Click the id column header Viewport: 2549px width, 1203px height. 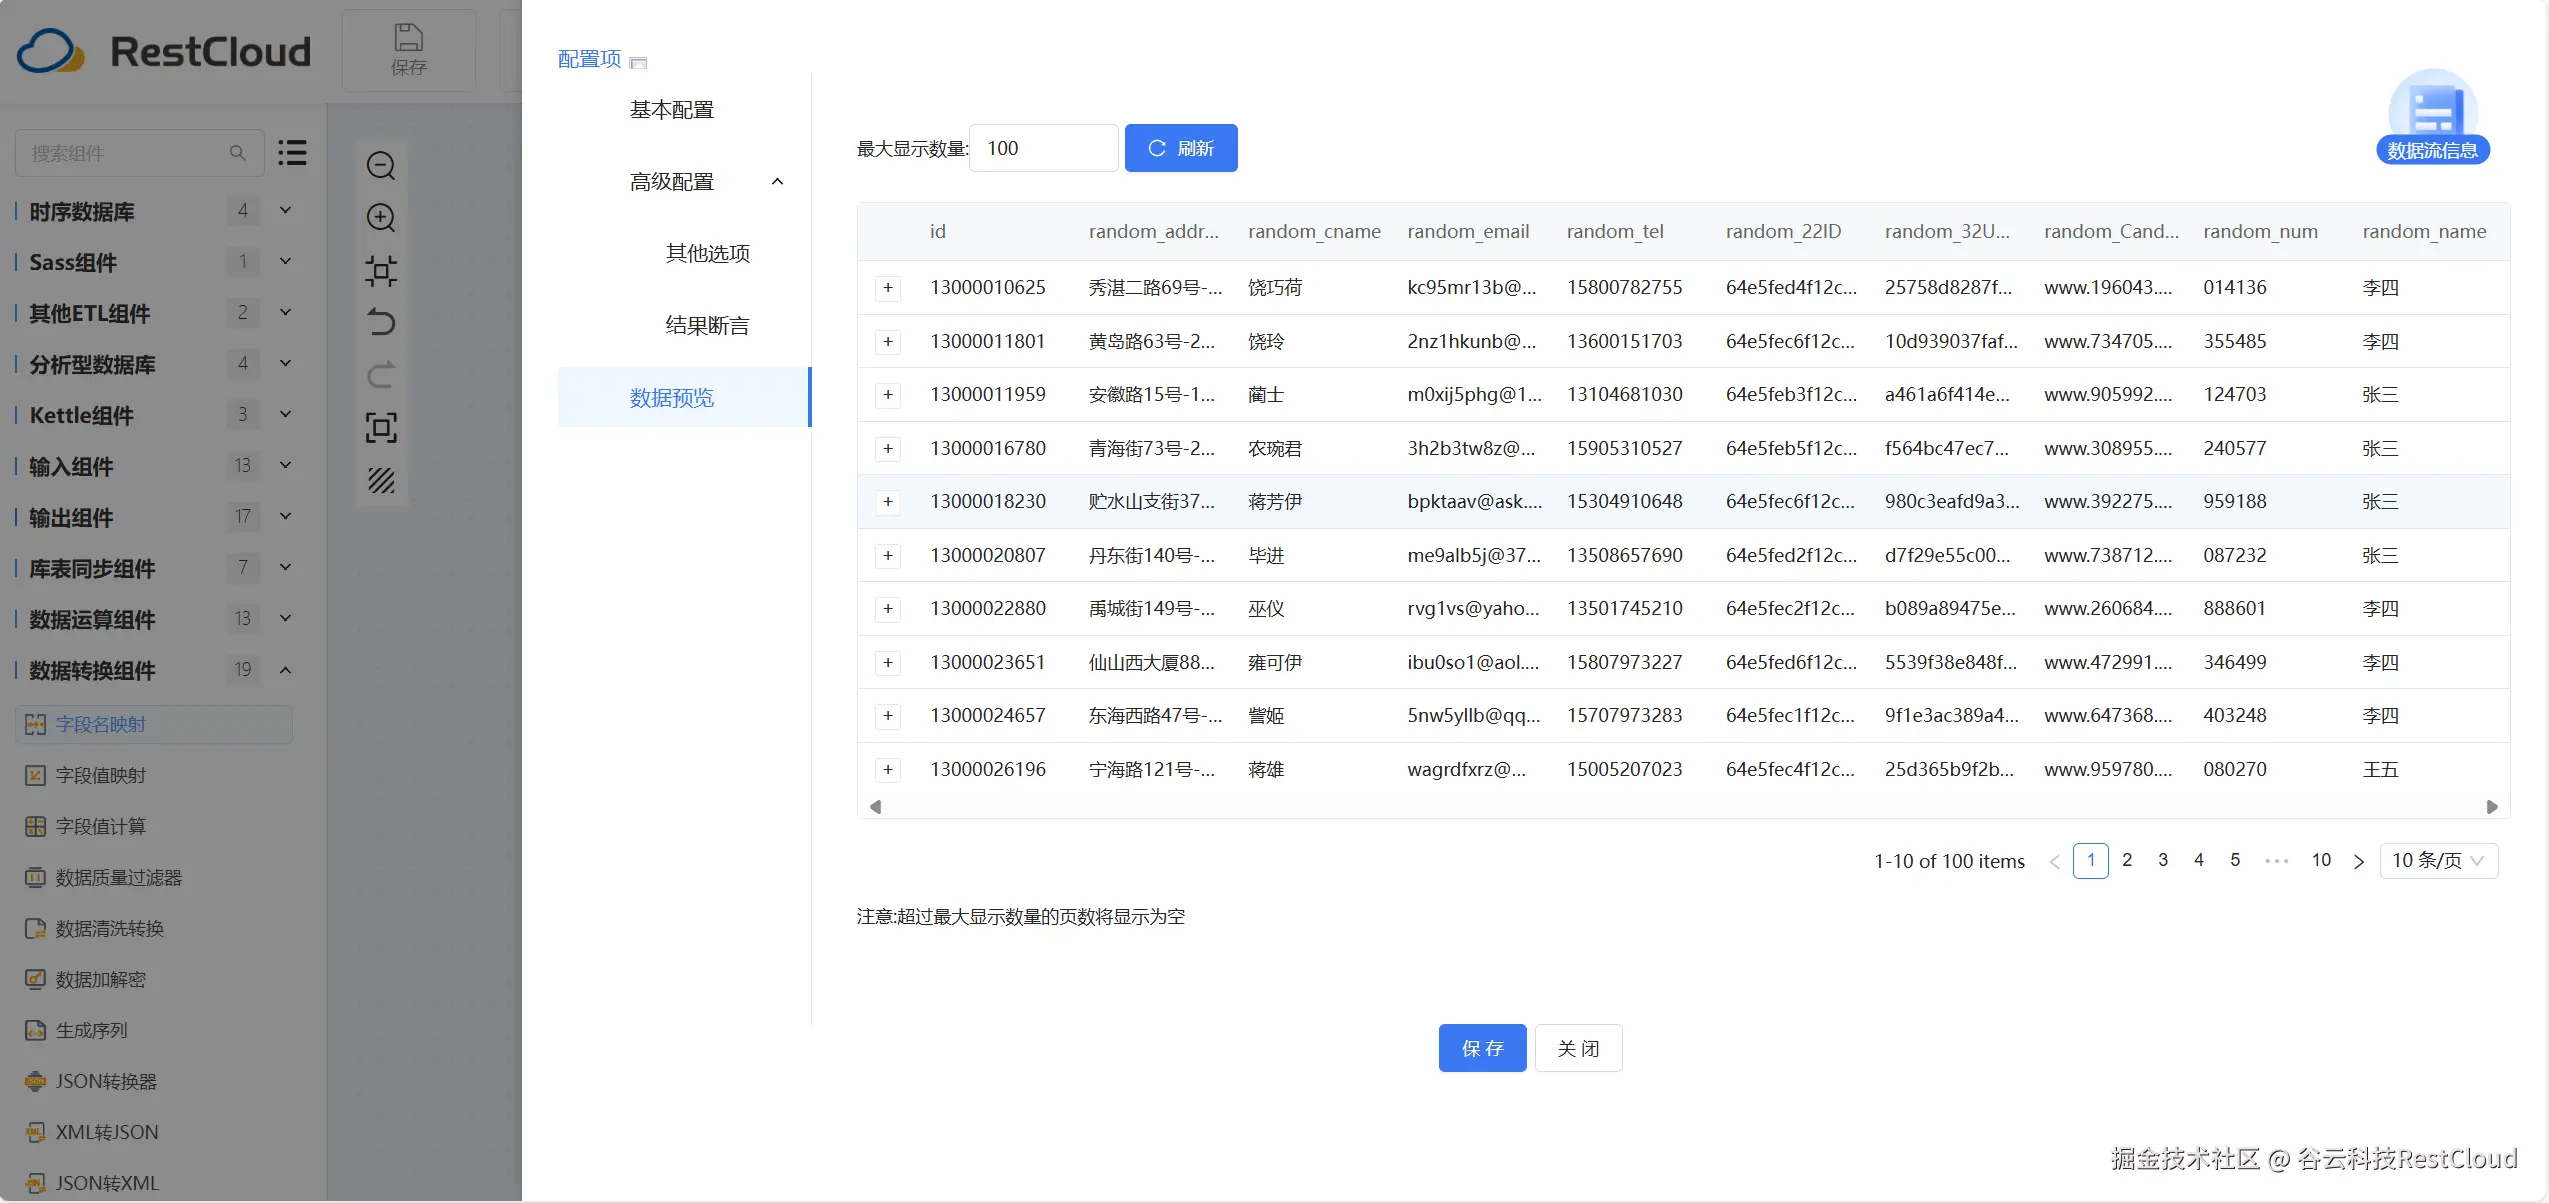937,232
